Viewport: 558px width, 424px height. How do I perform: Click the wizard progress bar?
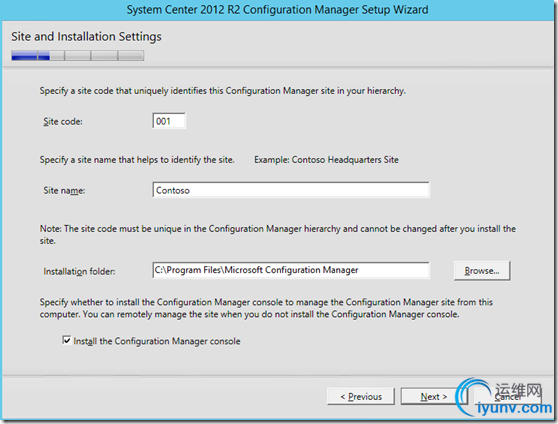(x=78, y=56)
